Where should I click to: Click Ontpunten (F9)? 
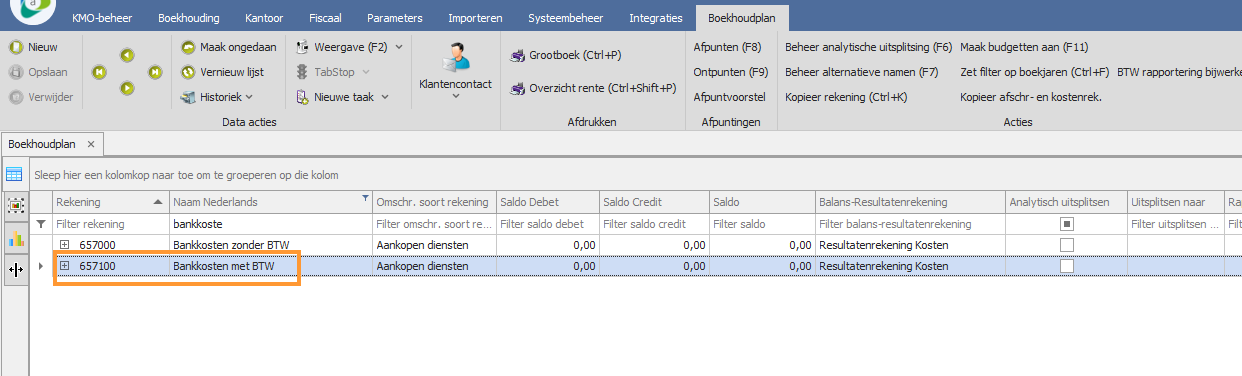click(730, 72)
